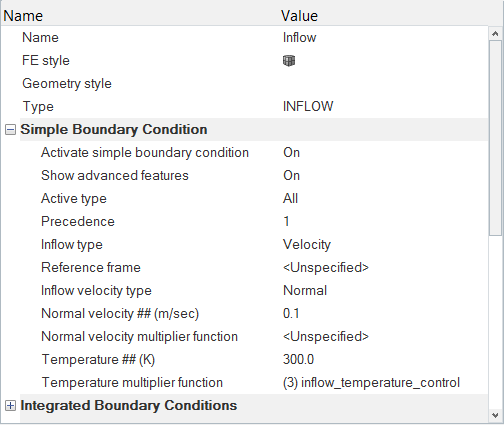Click the Reference frame Unspecified value
The image size is (504, 425).
(326, 268)
